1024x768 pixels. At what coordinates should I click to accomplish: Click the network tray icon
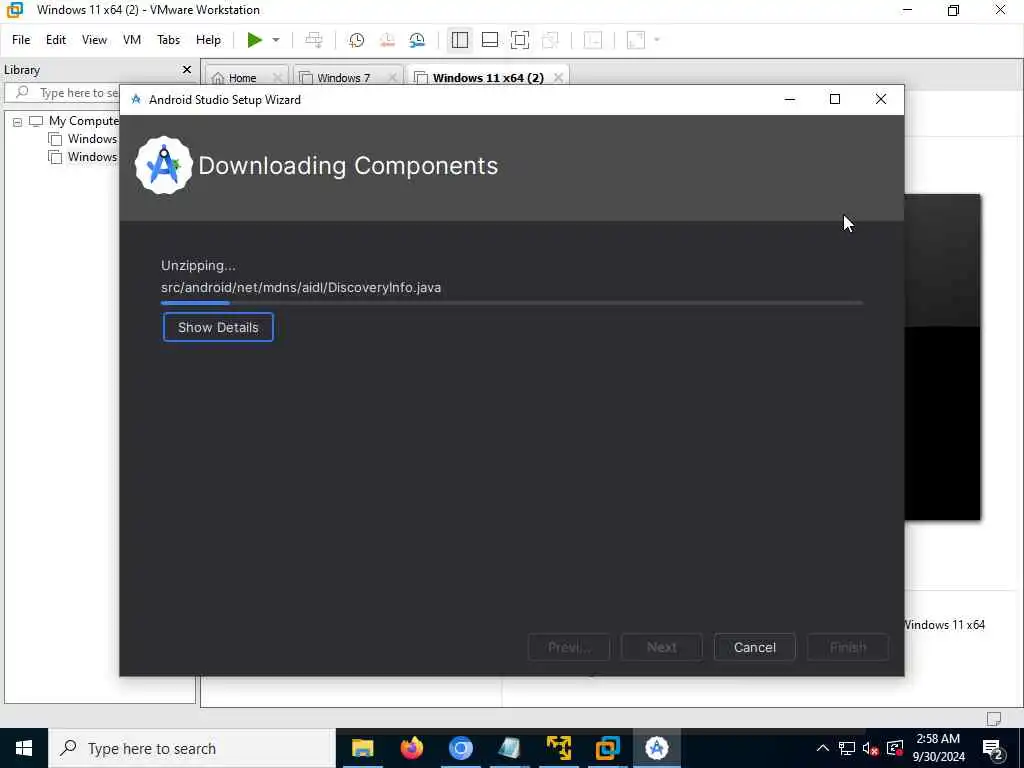click(847, 748)
